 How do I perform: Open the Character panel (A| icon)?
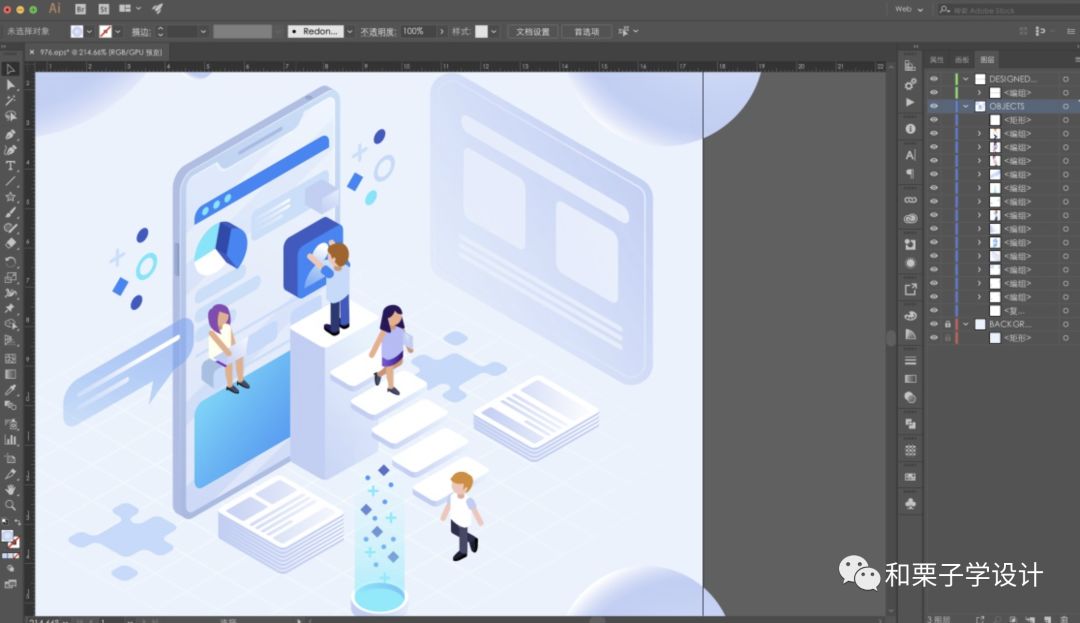click(x=910, y=155)
